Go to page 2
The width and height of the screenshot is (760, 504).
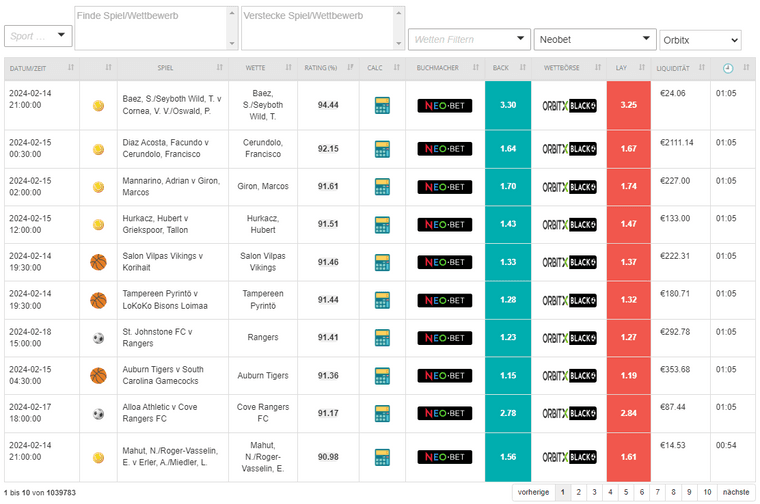coord(578,492)
